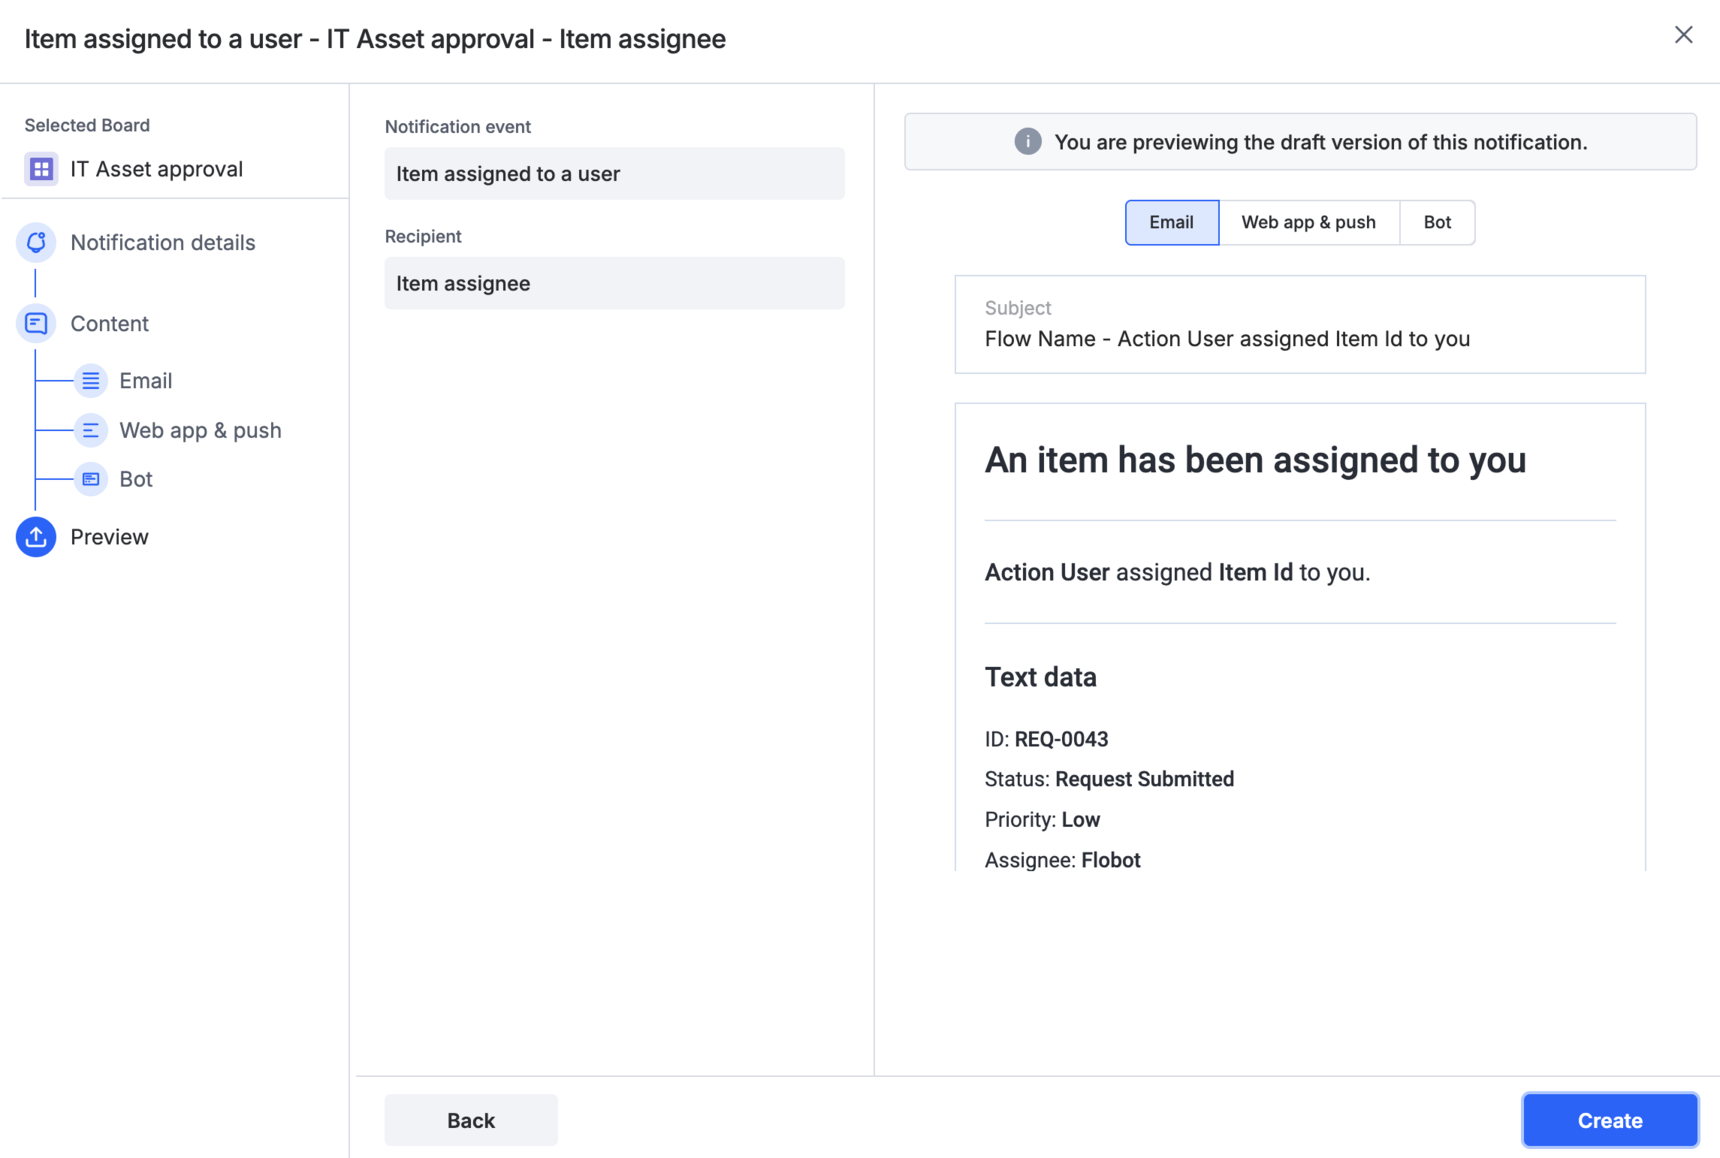Open Notification details step label
Viewport: 1720px width, 1158px height.
163,242
